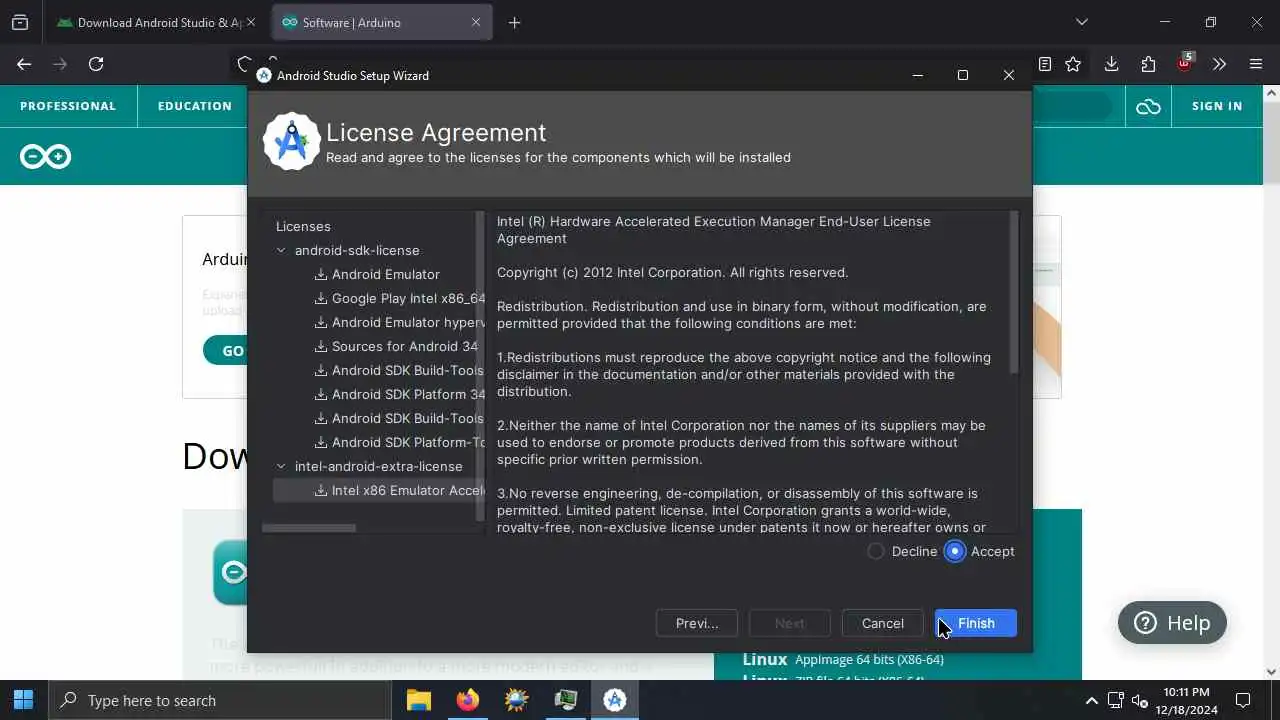This screenshot has width=1280, height=720.
Task: Open EDUCATION menu on Arduino site
Action: tap(195, 106)
